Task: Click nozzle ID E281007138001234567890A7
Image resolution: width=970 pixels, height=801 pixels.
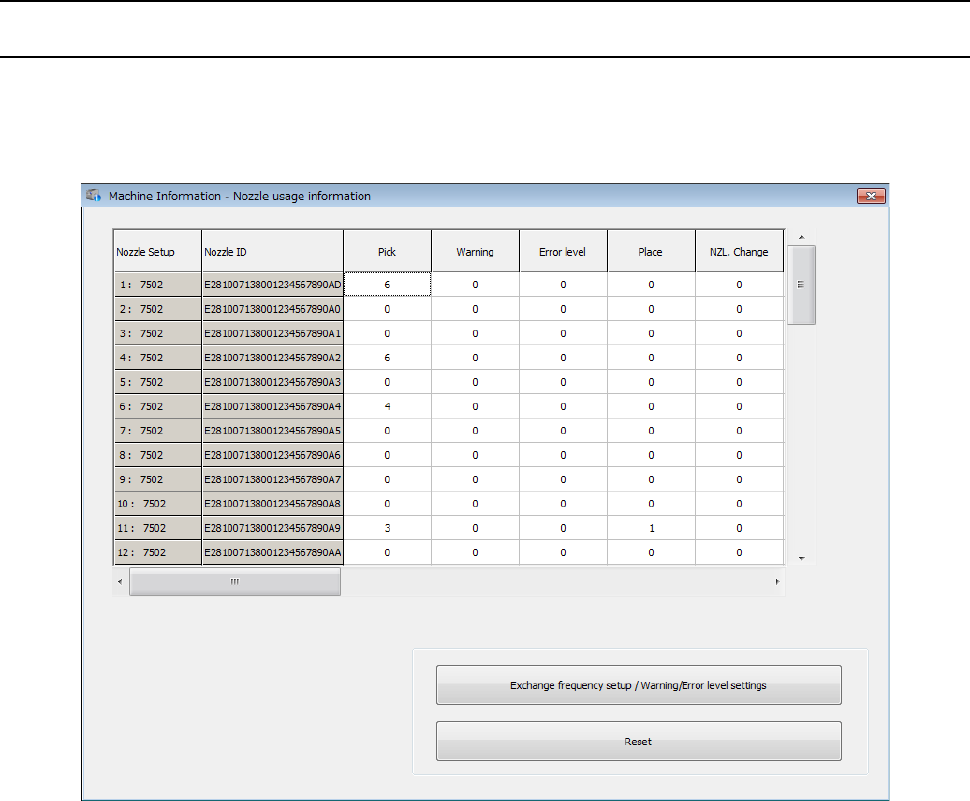Action: point(273,479)
